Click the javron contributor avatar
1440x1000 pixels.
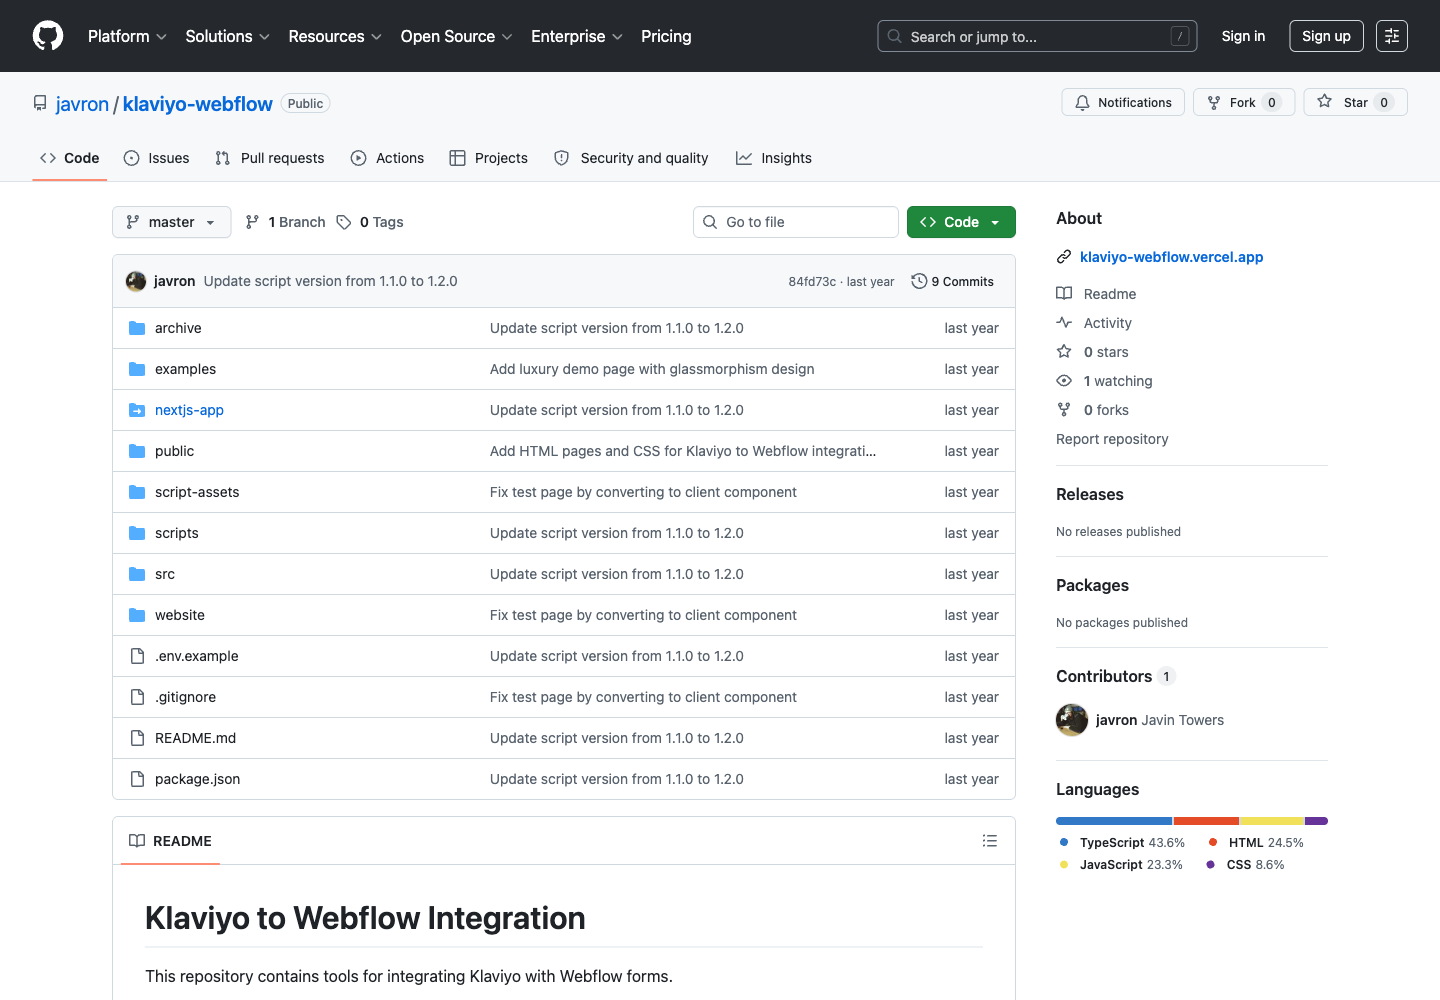coord(1072,720)
